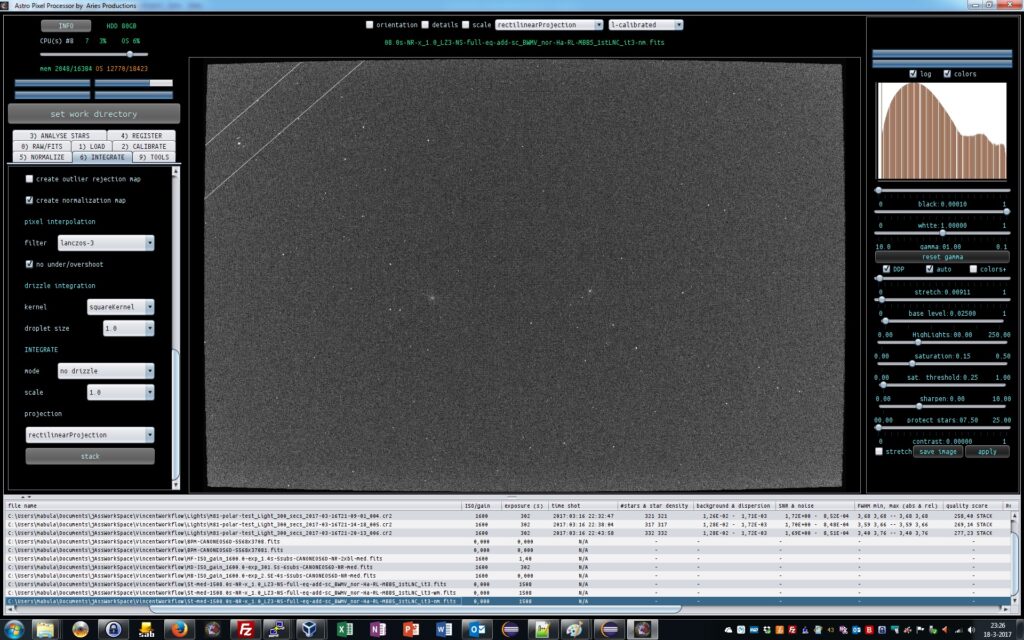Switch to the 3) ANALYSE STARS tab
This screenshot has width=1024, height=640.
(59, 136)
